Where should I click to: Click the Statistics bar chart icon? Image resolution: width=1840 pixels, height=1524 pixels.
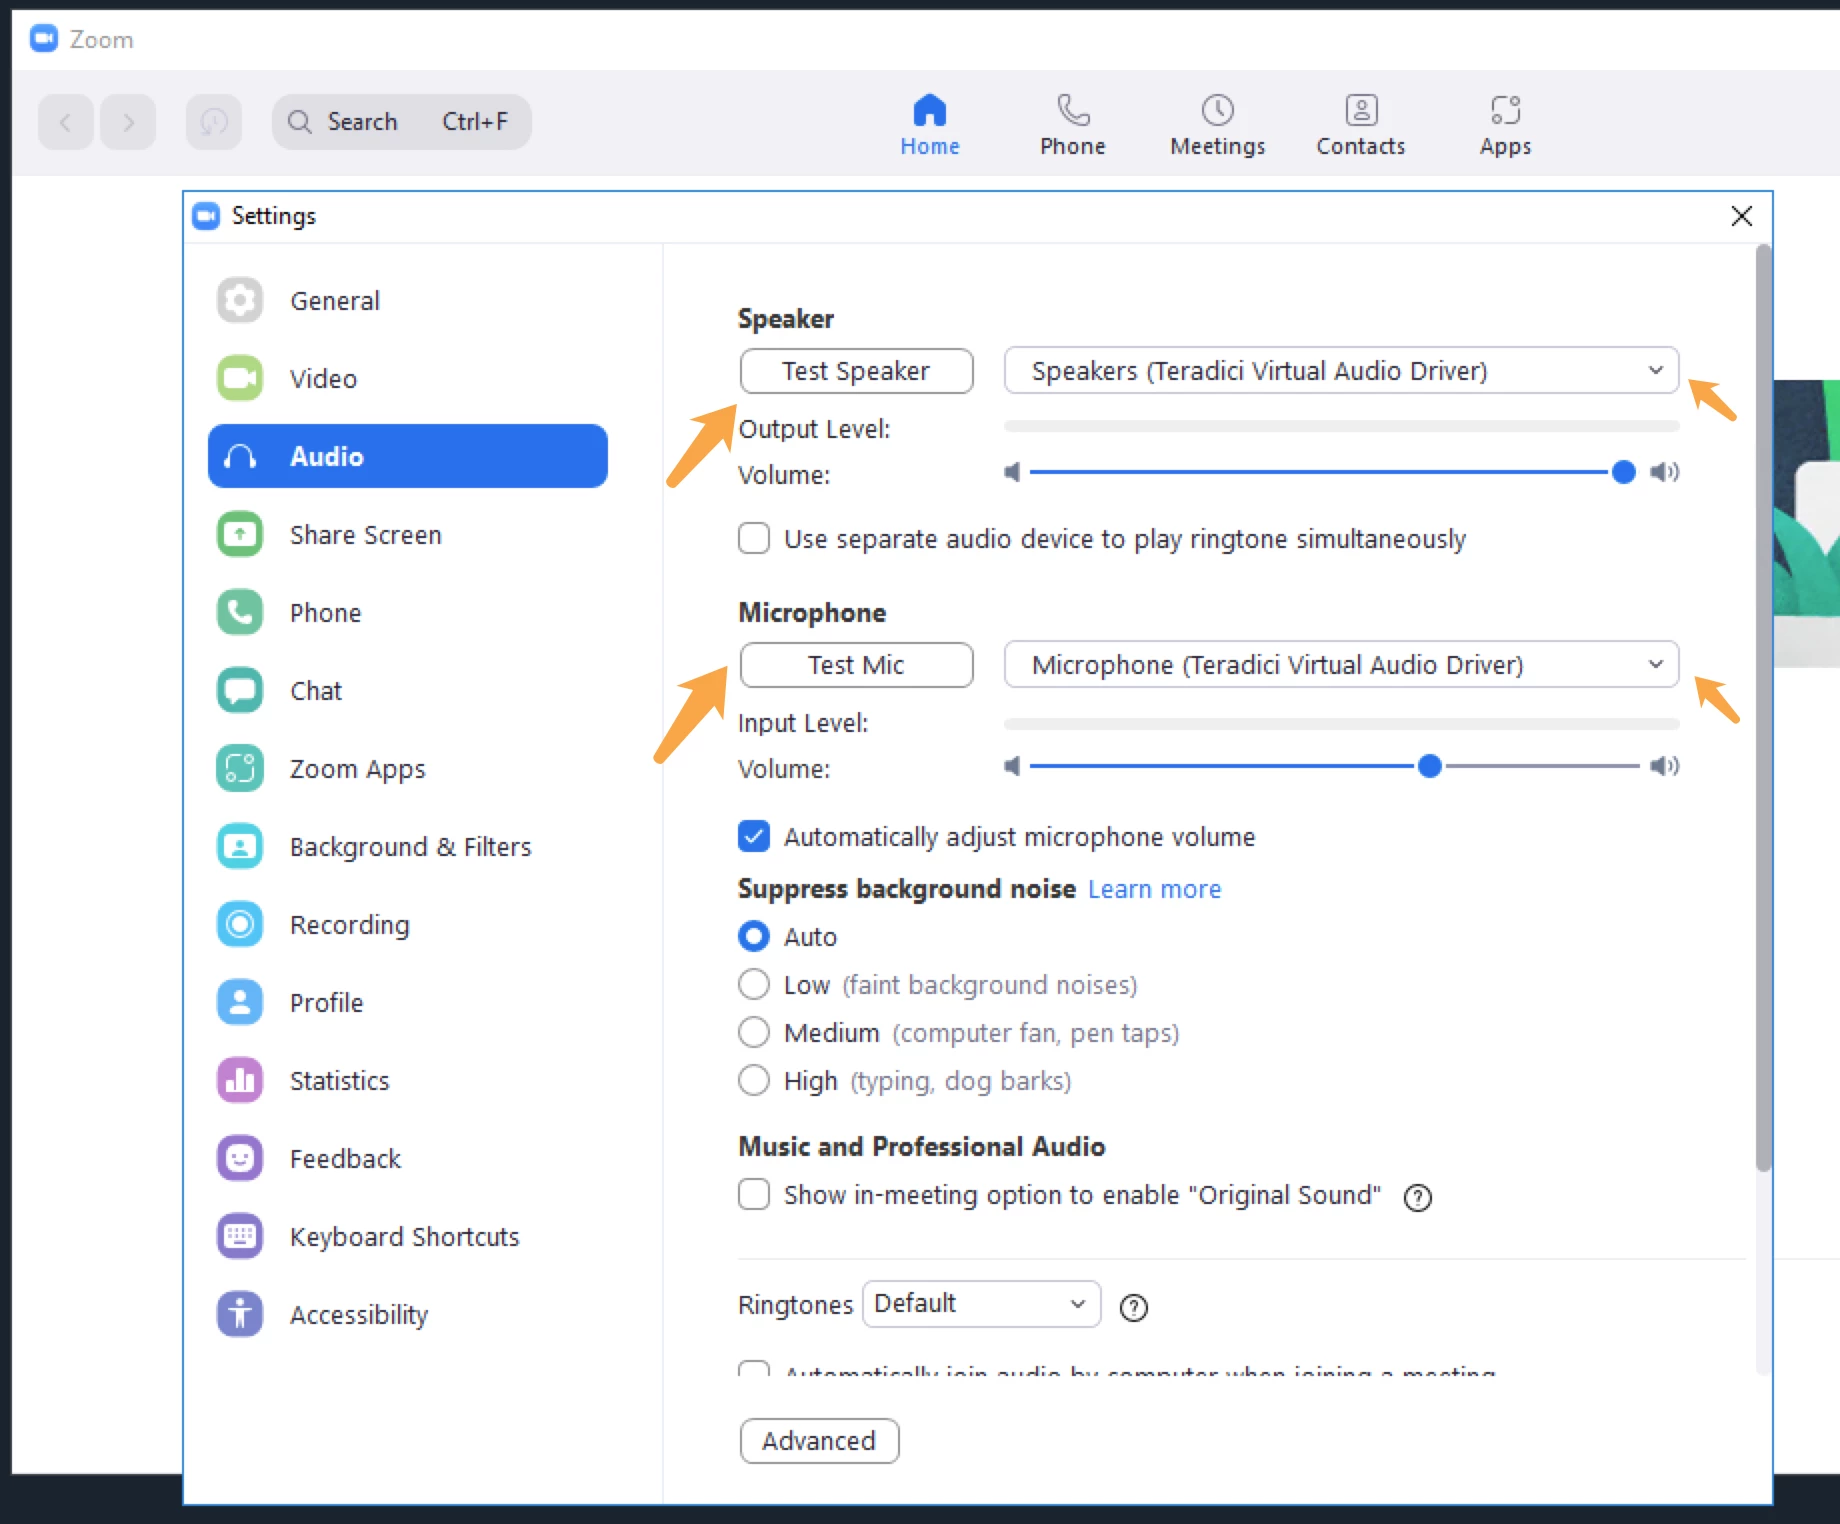pos(240,1080)
